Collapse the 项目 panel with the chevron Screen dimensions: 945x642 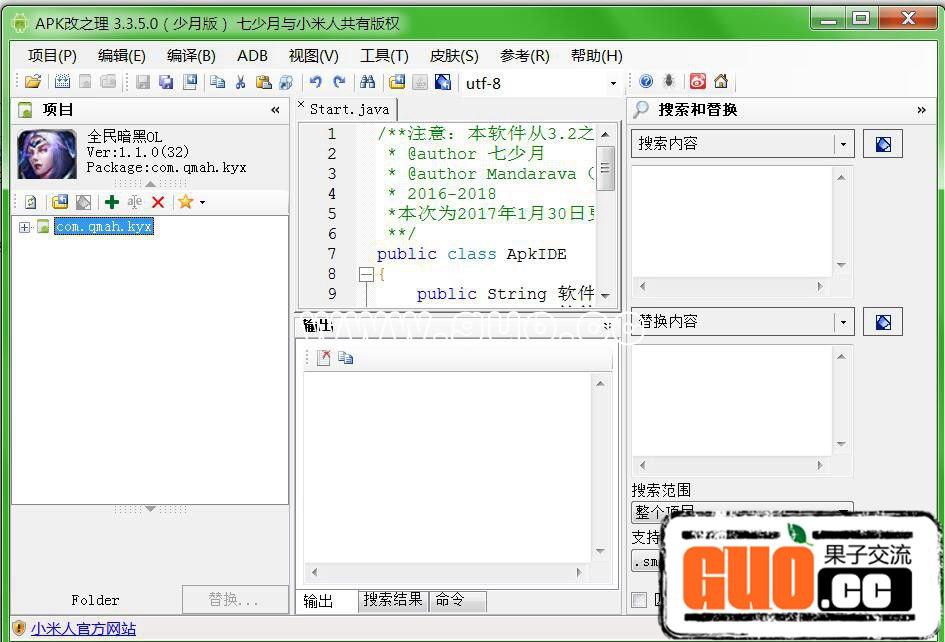(275, 110)
